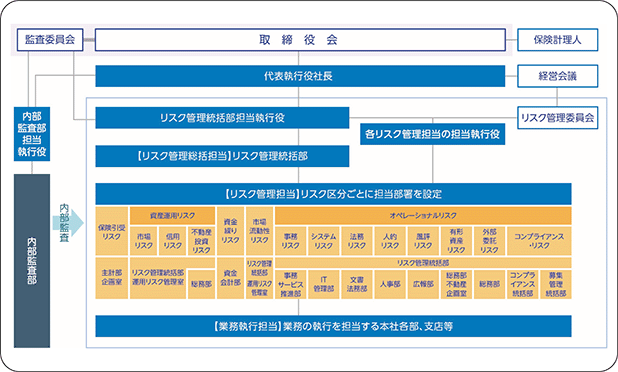
Task: Click the 内部監査 arrow icon
Action: pos(68,223)
